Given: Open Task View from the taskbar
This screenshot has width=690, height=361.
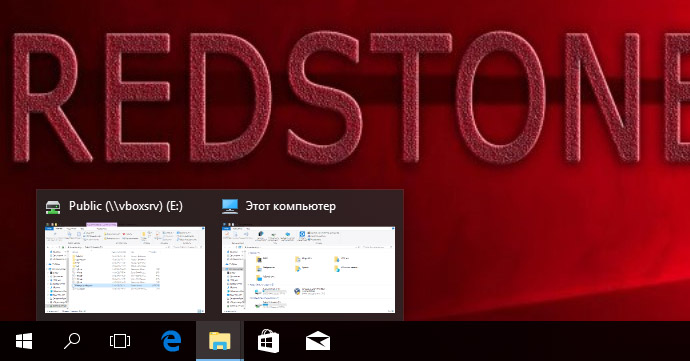Looking at the screenshot, I should (120, 341).
